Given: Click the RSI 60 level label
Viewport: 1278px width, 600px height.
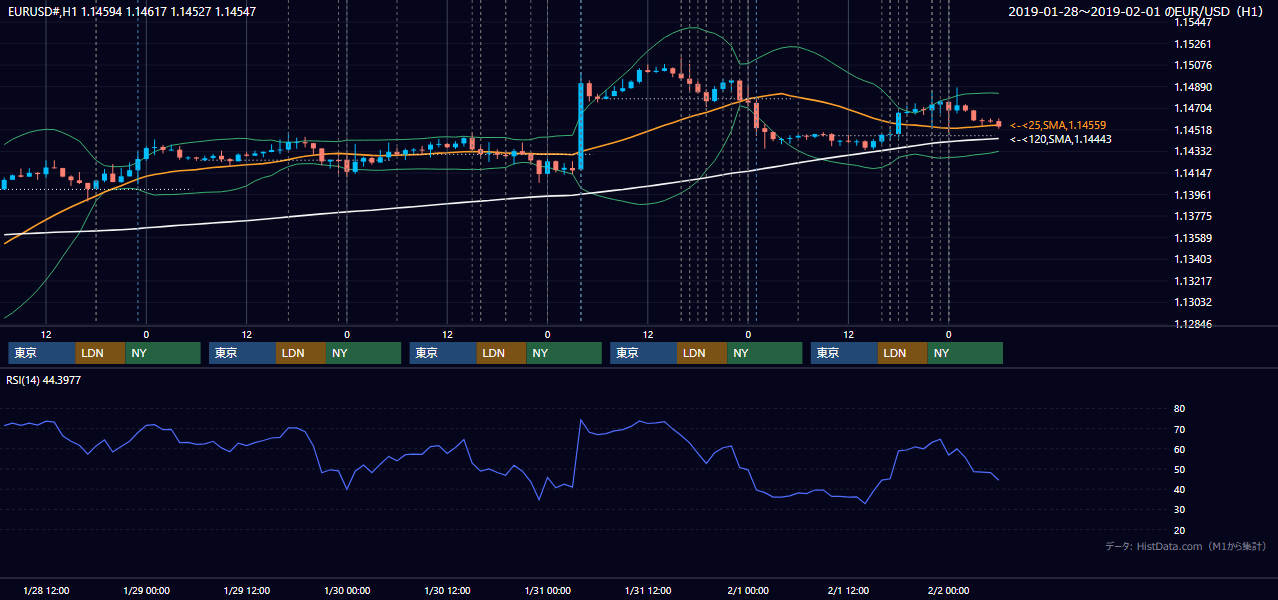Looking at the screenshot, I should click(1180, 449).
